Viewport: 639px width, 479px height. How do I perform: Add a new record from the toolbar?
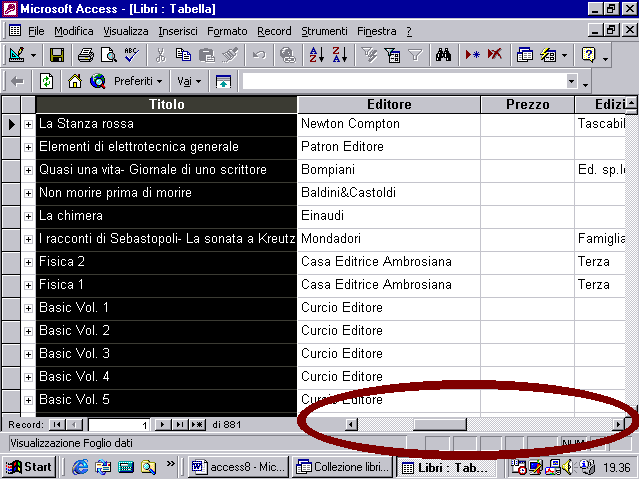coord(472,55)
